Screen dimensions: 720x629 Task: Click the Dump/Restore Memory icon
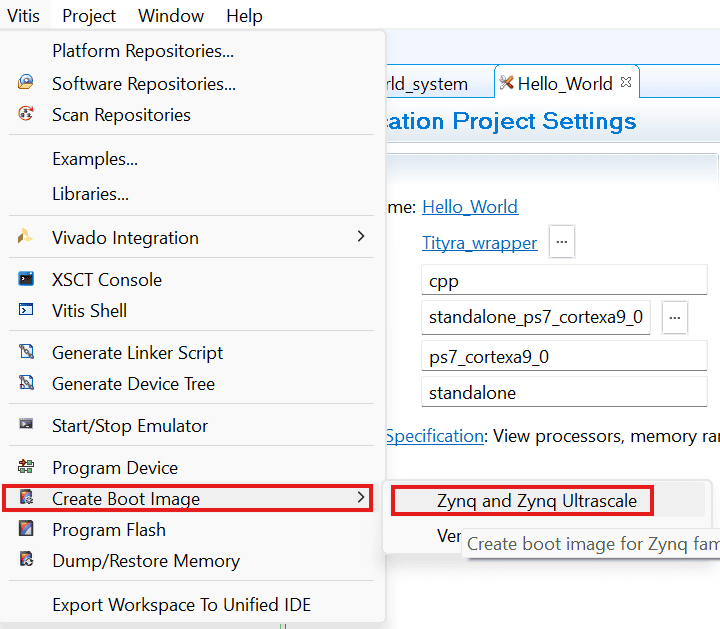coord(26,561)
